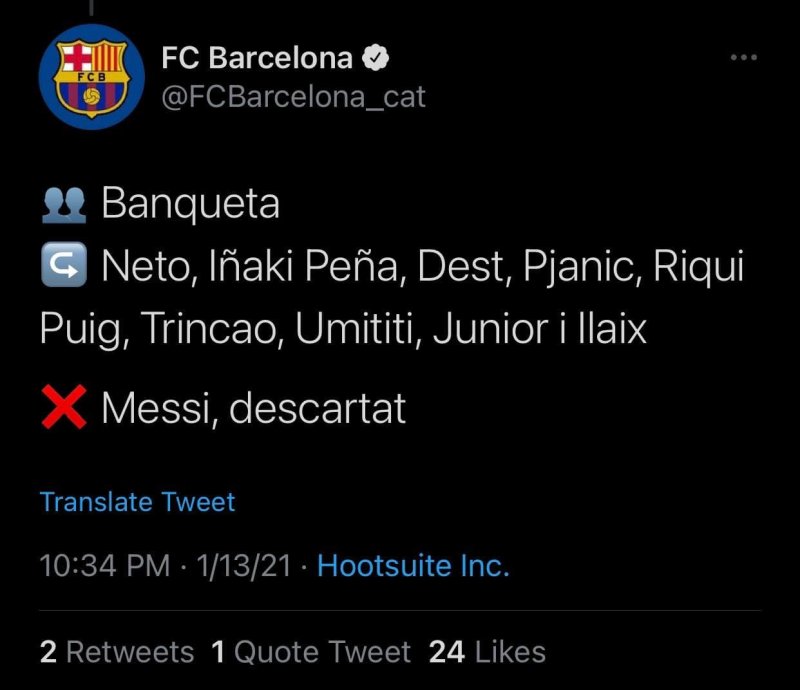The height and width of the screenshot is (690, 800).
Task: Click the red cross mark emoji
Action: coord(63,409)
